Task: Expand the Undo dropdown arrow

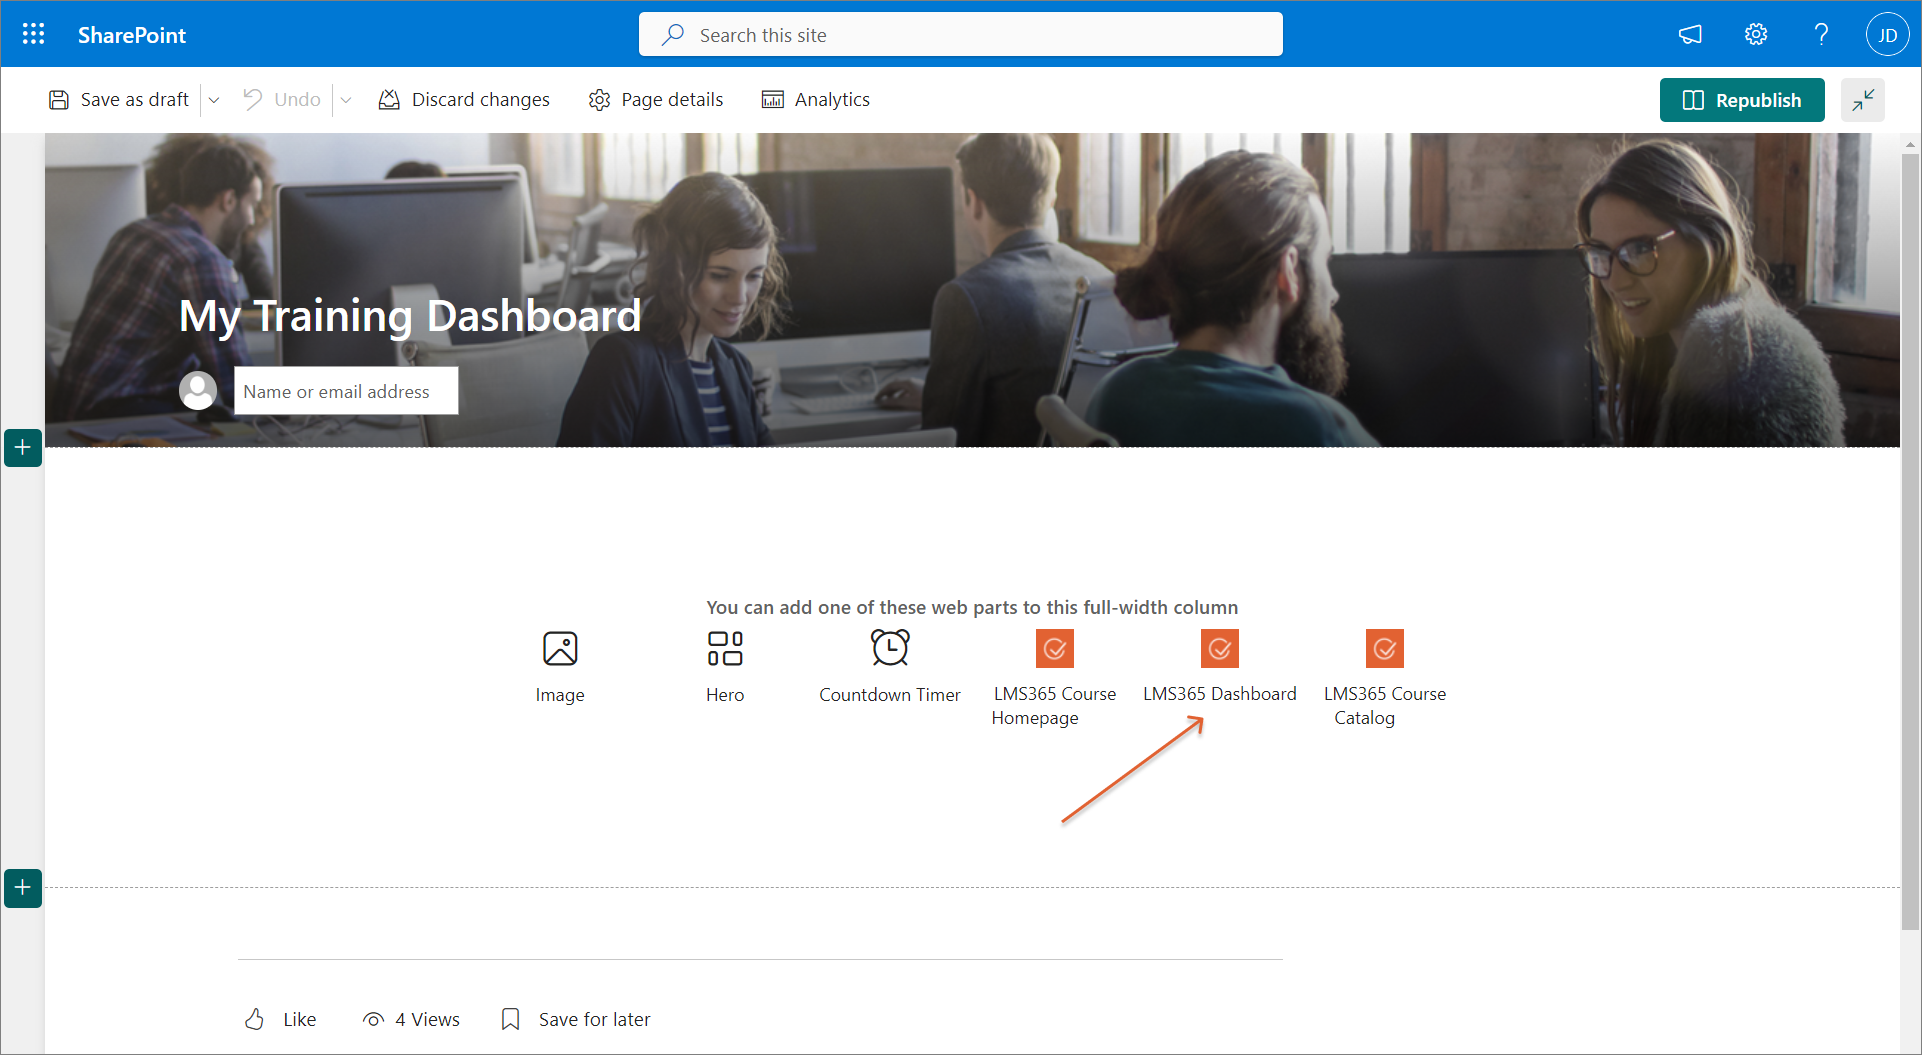Action: pyautogui.click(x=346, y=100)
